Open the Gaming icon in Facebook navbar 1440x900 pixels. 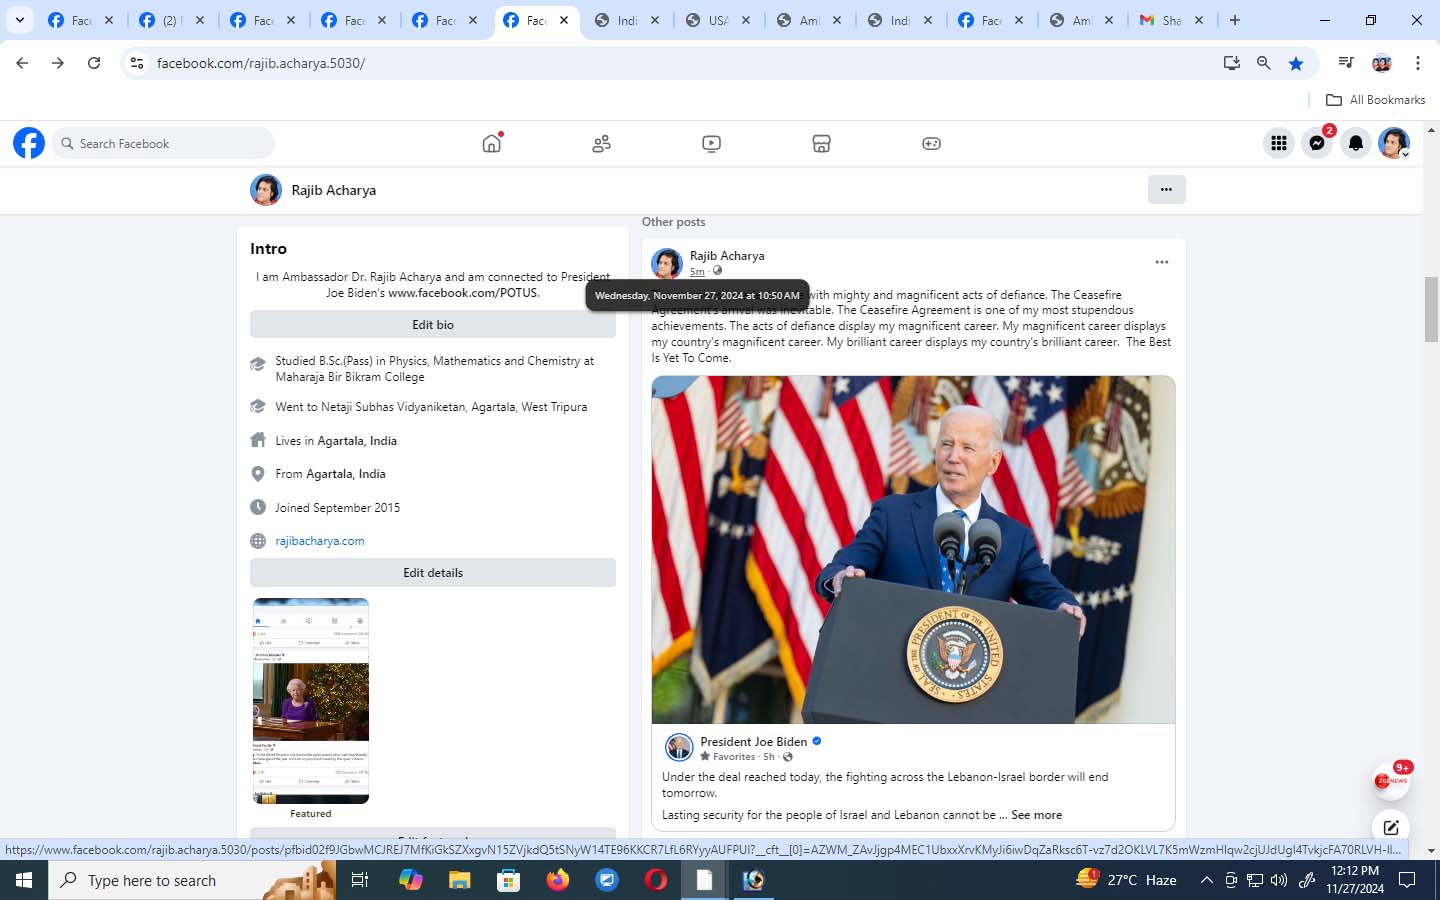click(x=931, y=144)
